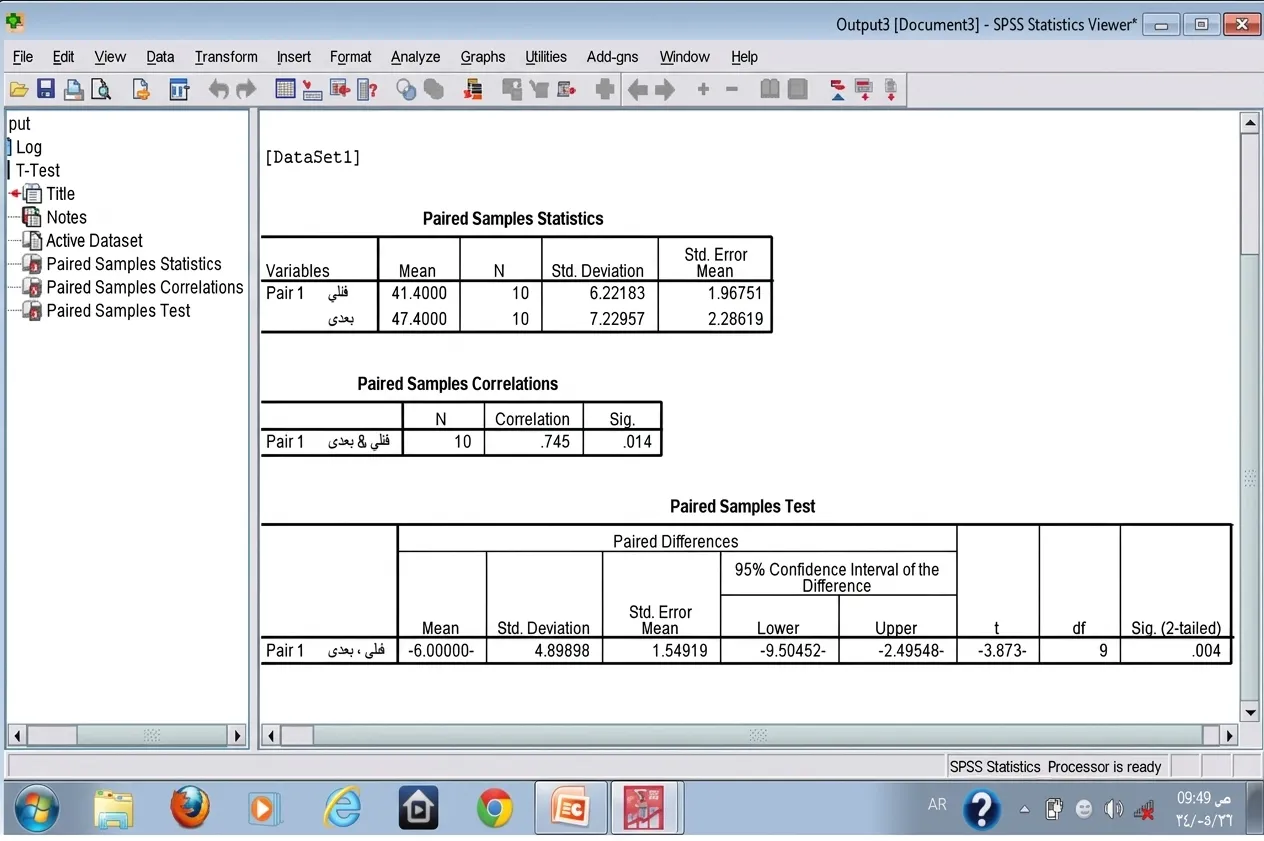Viewport: 1264px width, 841px height.
Task: Click the outline pane scroll left arrow
Action: 17,736
